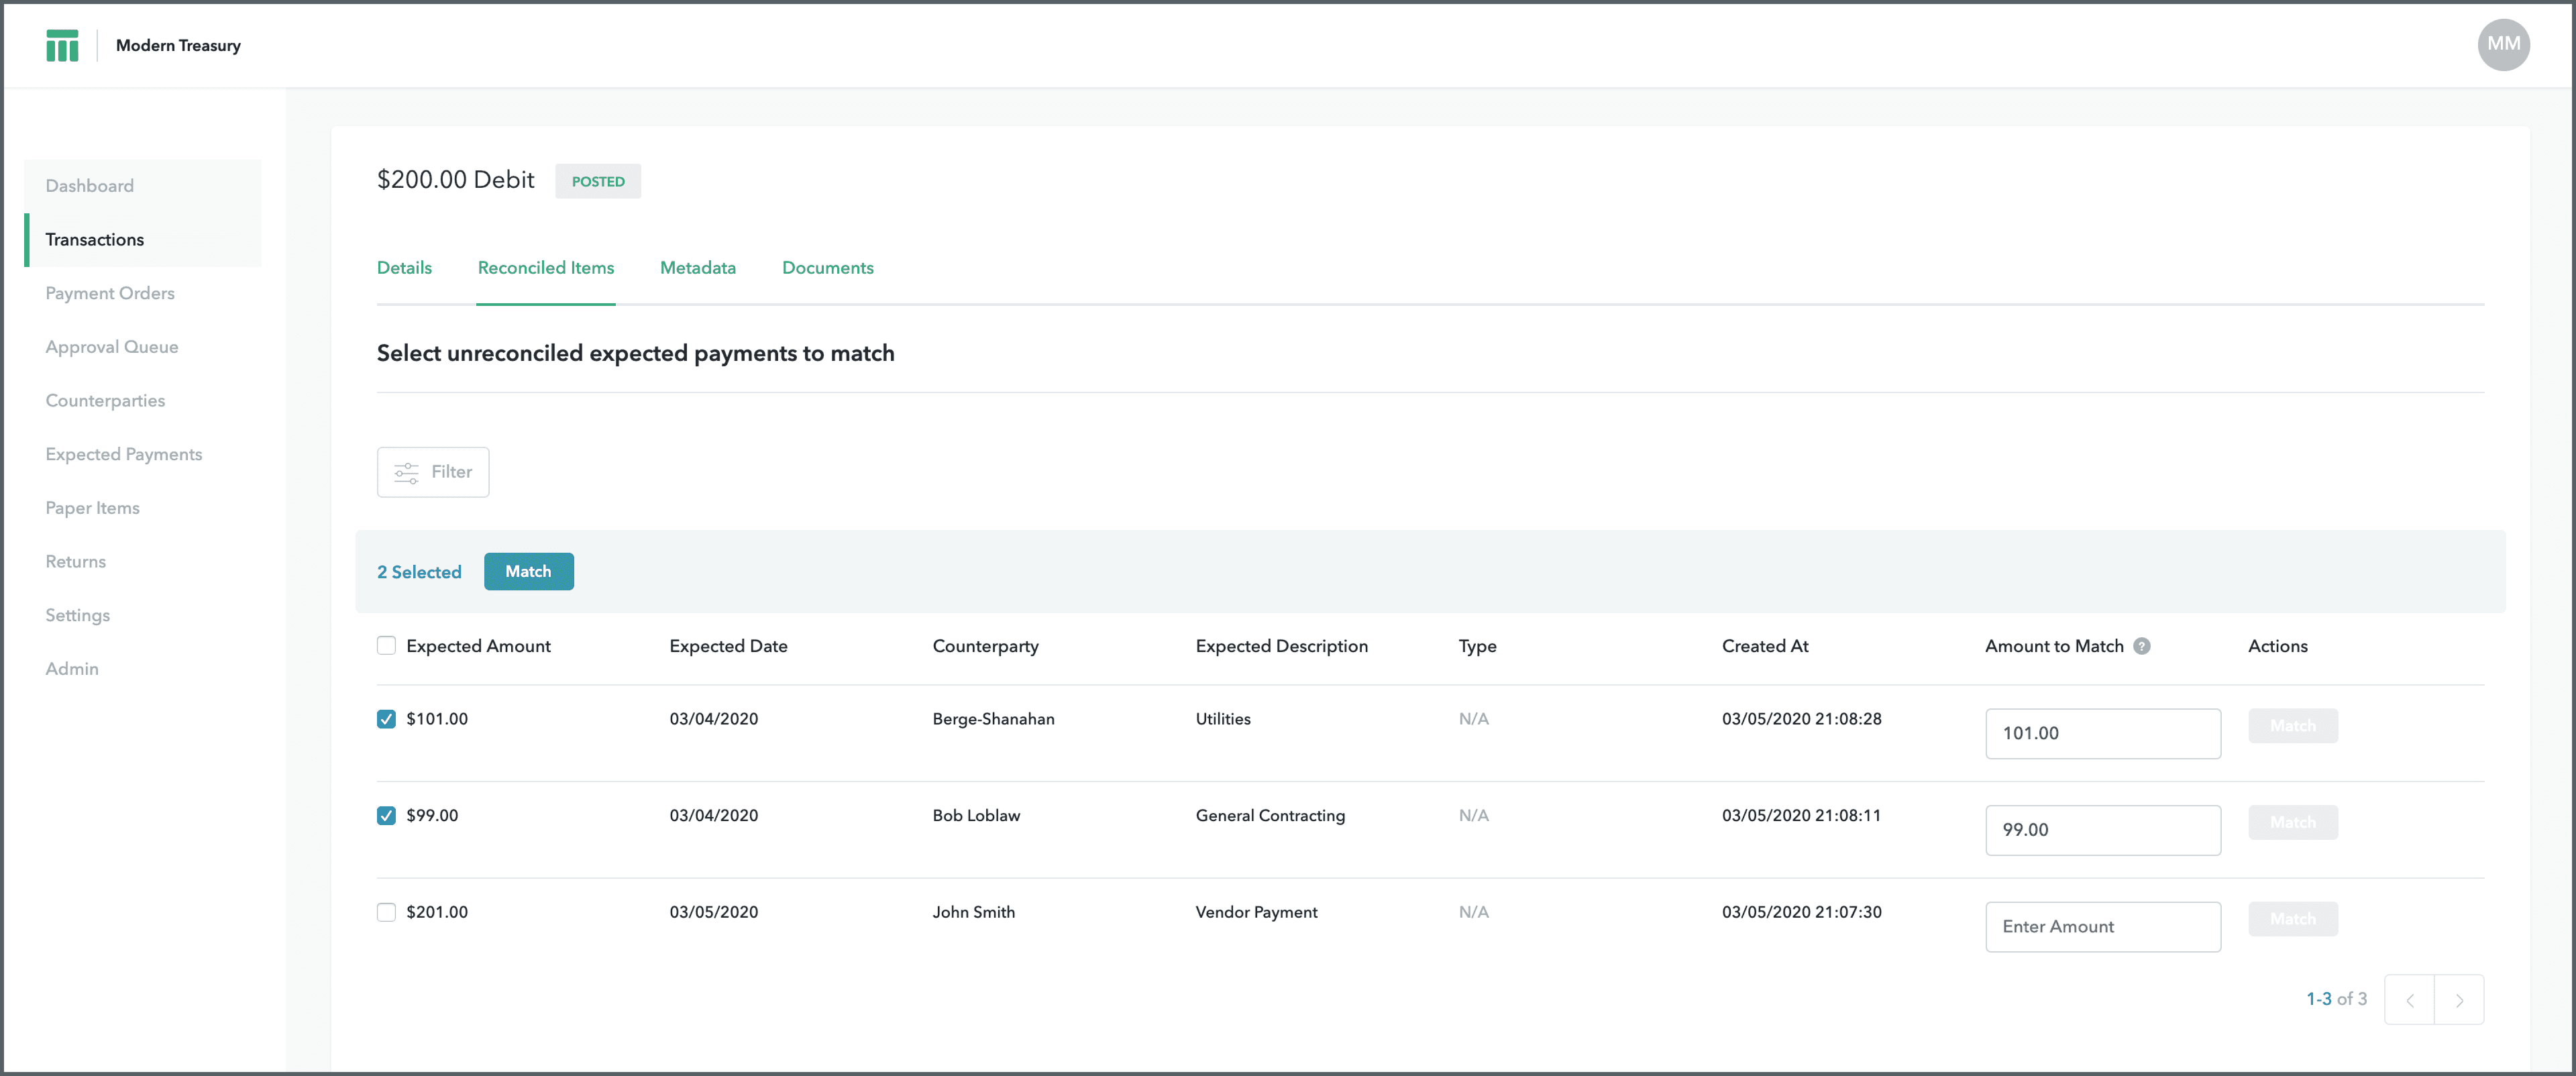Click the Modern Treasury logo icon
Screen dimensions: 2576x1076
62,45
